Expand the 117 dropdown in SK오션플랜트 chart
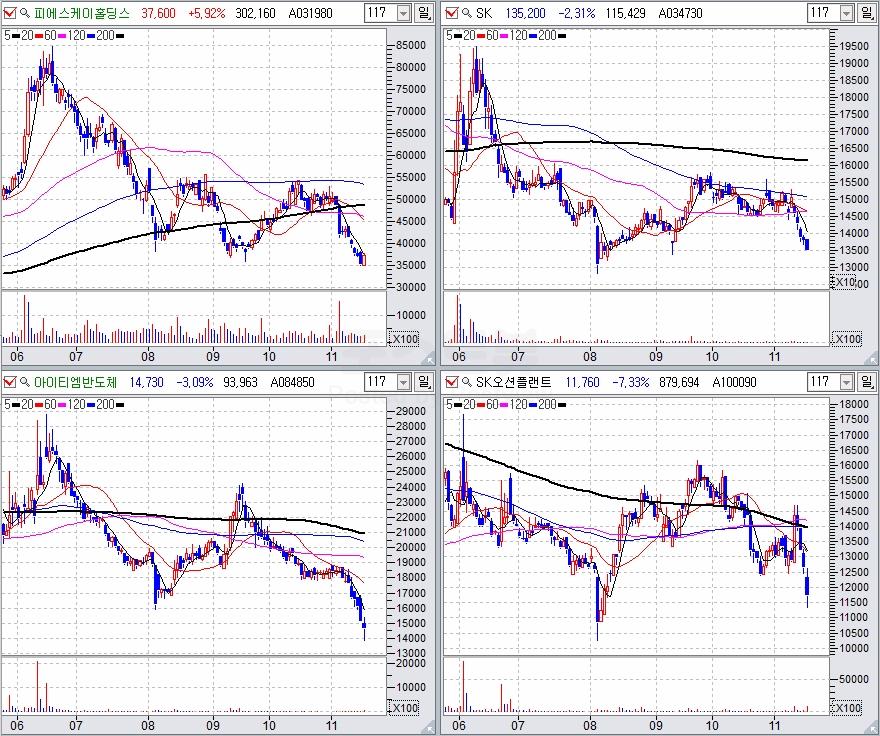 (x=845, y=381)
